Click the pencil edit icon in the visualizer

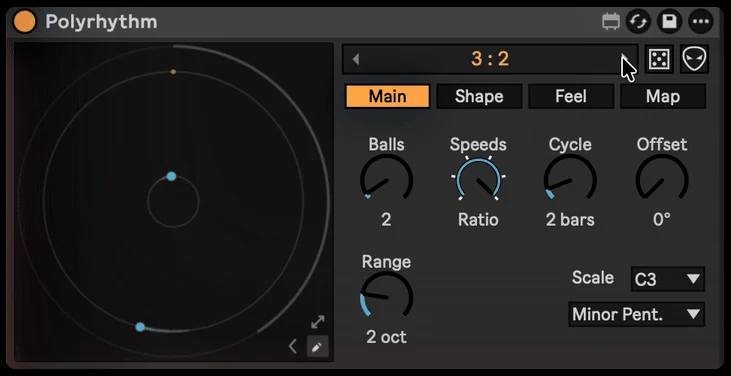pos(317,347)
